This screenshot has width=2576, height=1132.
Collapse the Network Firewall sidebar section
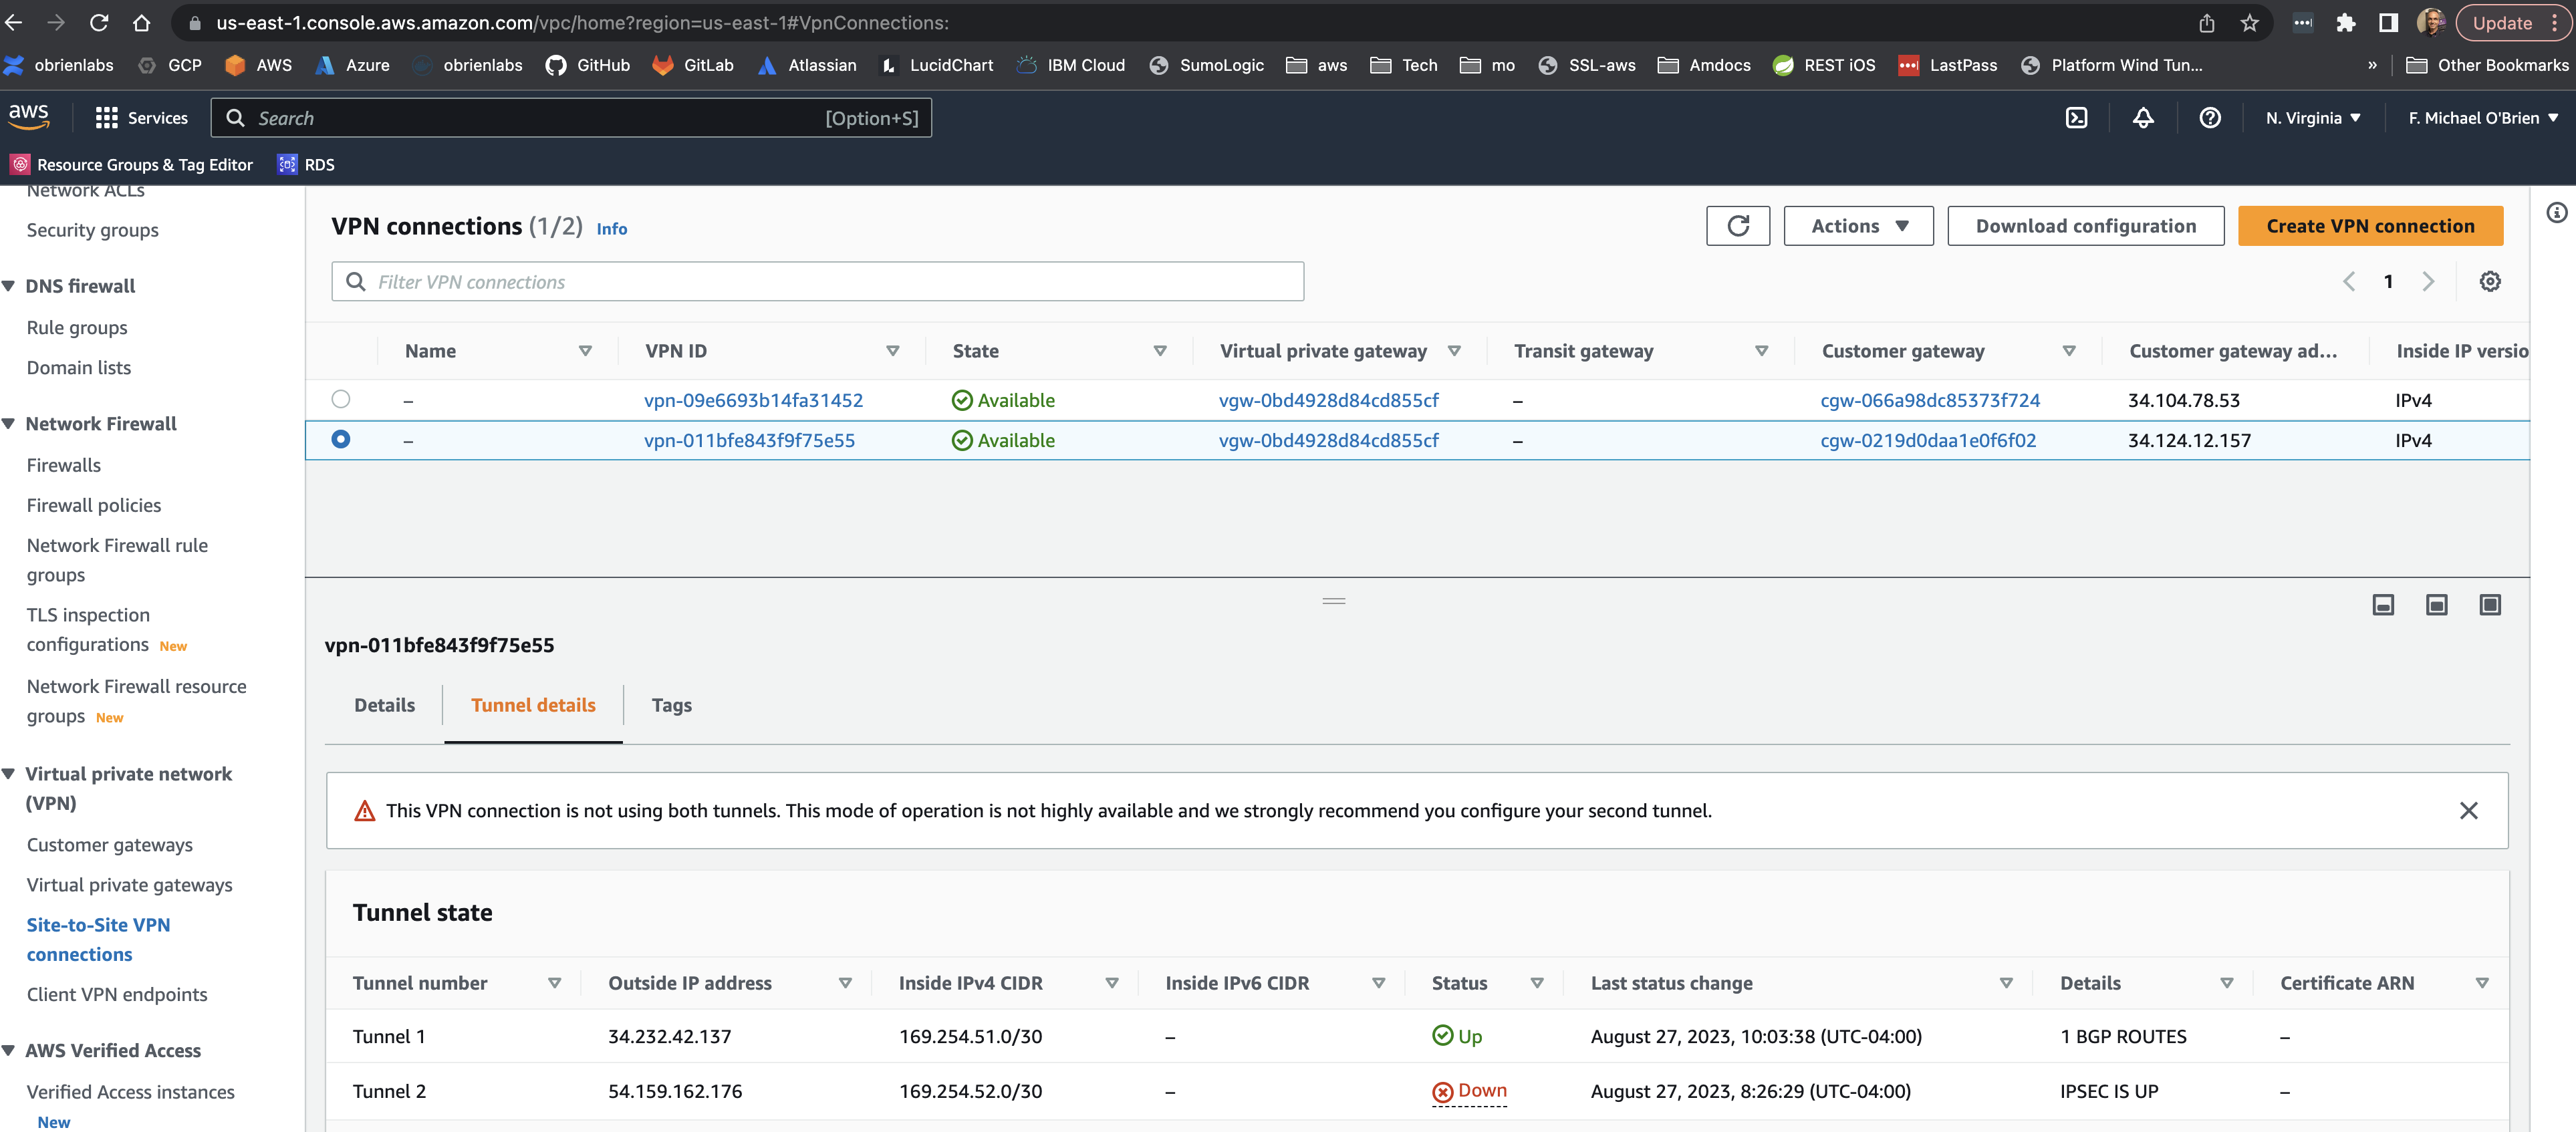[9, 423]
